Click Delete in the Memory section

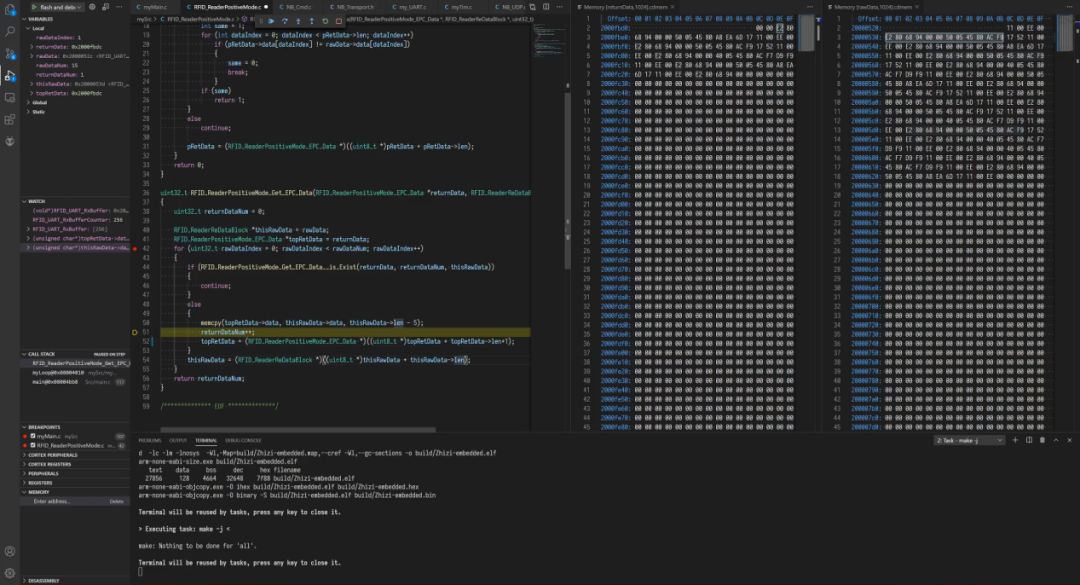[117, 501]
